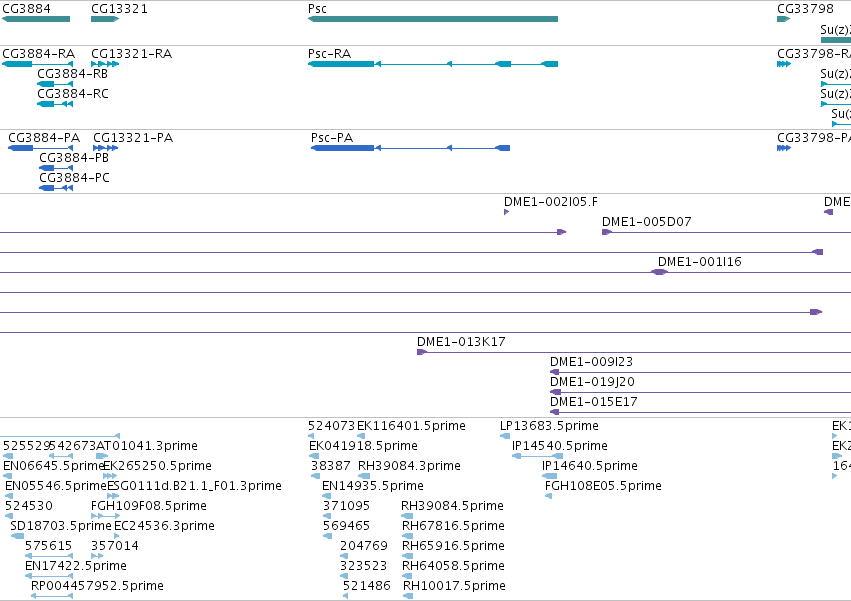This screenshot has height=601, width=851.
Task: Click the CG3884-RB transcript glyph
Action: pos(55,84)
